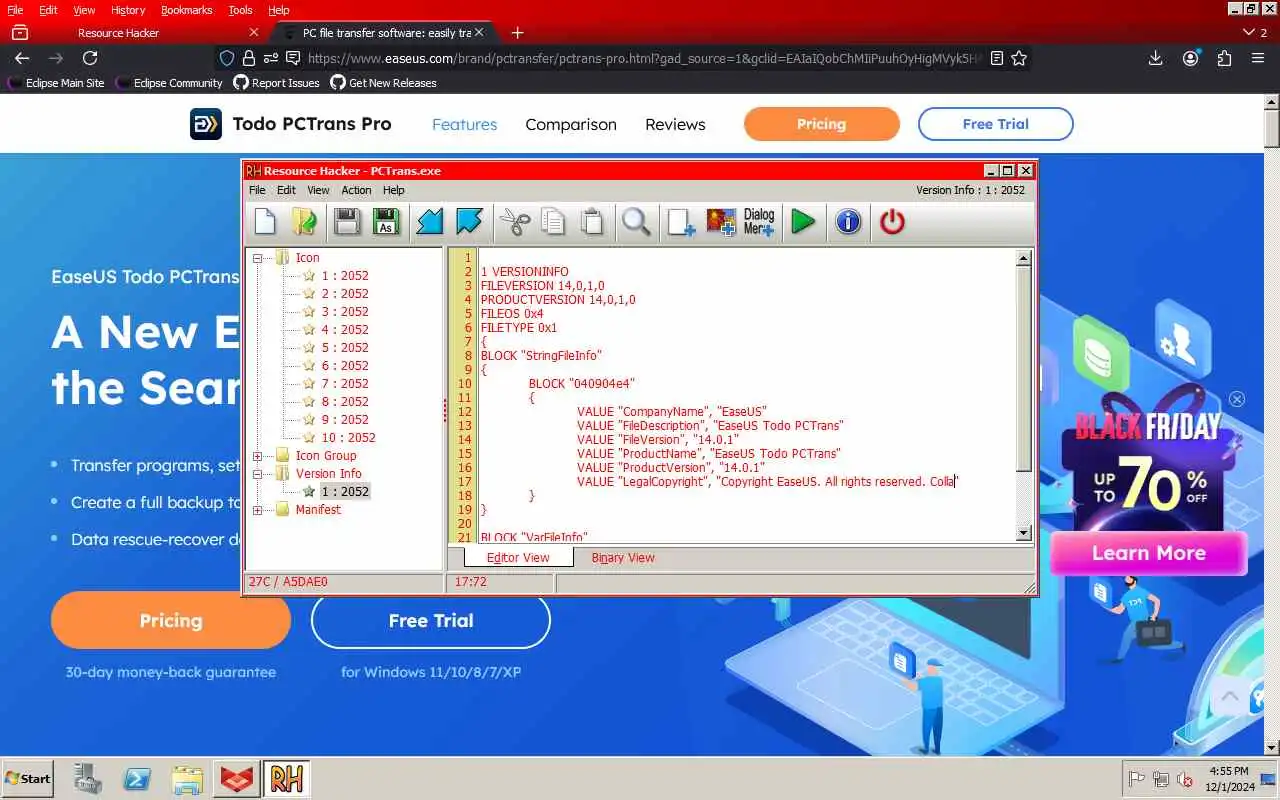1280x800 pixels.
Task: Collapse the Version Info folder
Action: [257, 474]
